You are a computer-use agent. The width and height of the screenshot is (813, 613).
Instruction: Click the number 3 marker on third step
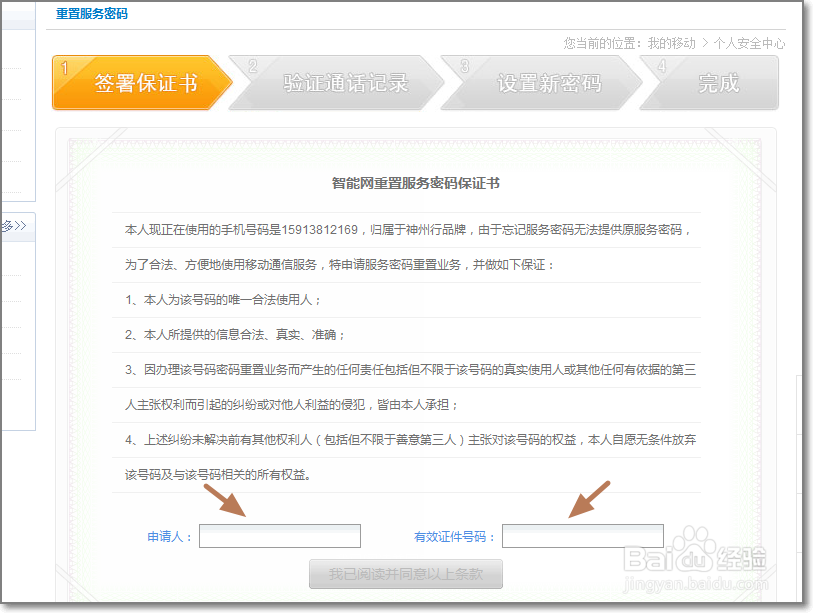pos(463,65)
